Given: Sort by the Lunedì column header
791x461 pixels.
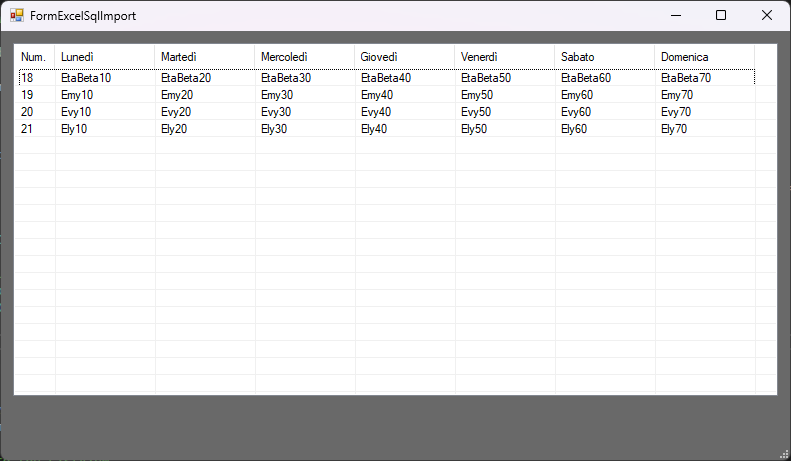Looking at the screenshot, I should click(104, 57).
